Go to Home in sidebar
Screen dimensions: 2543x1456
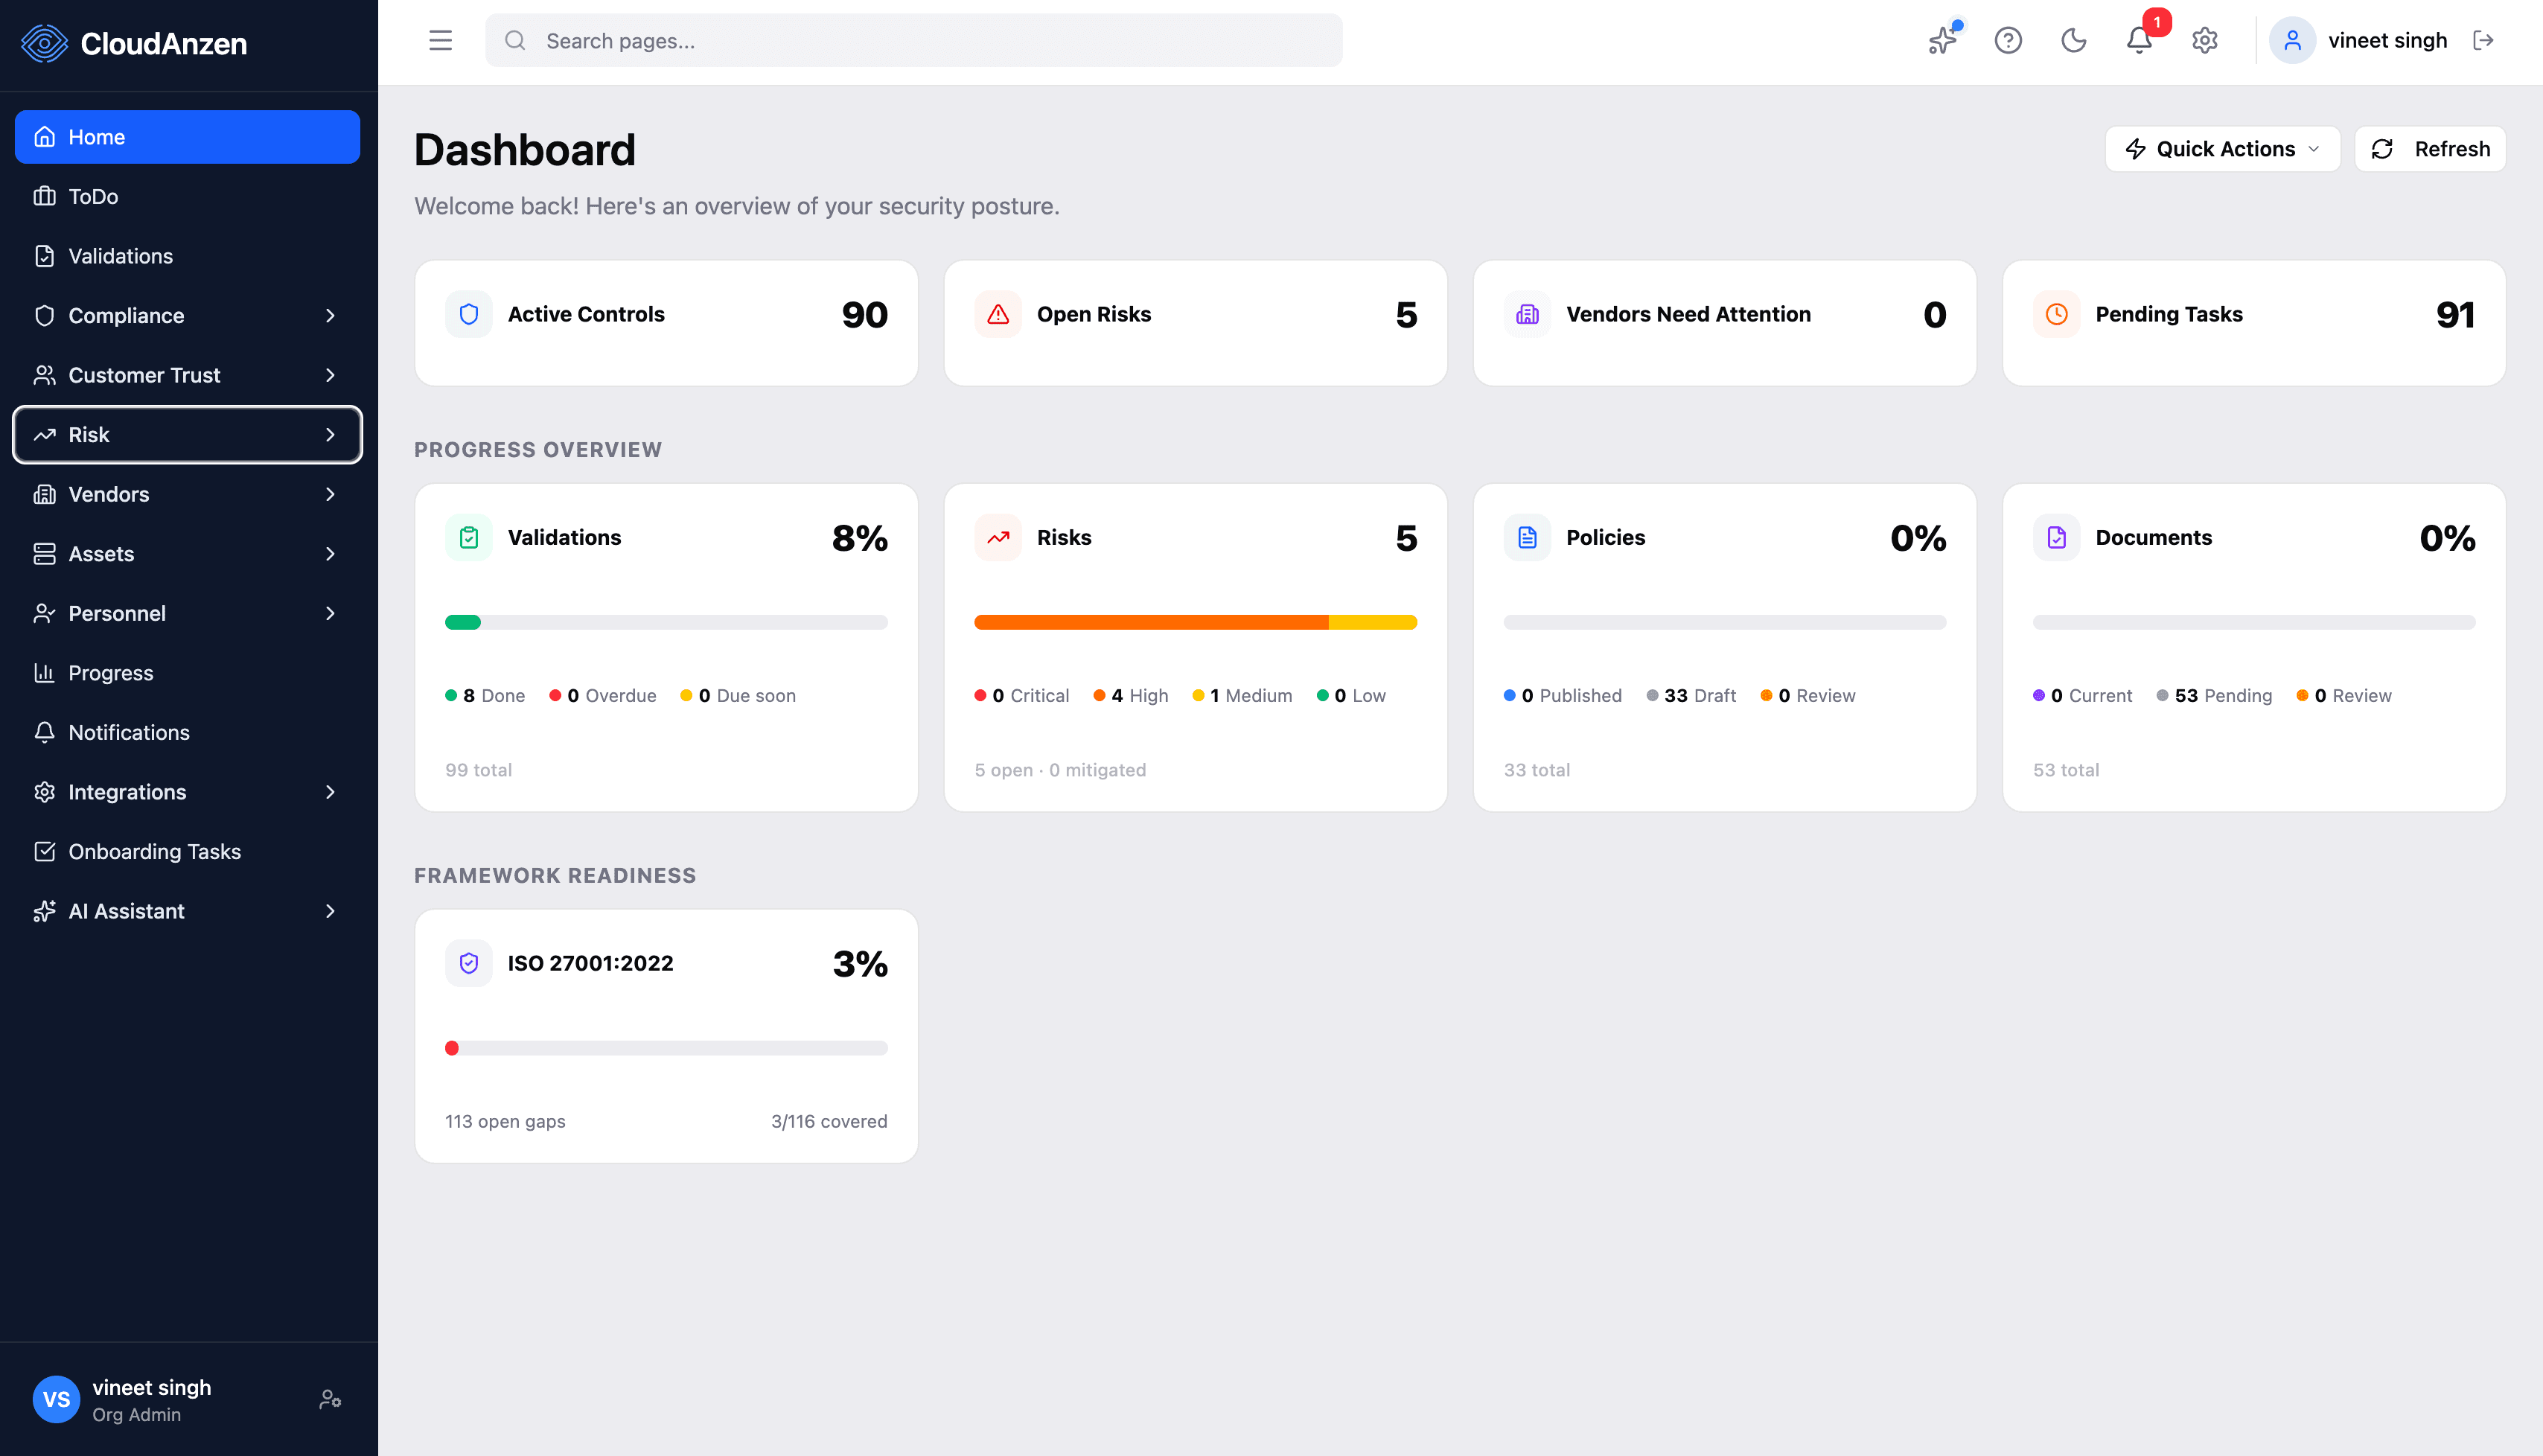187,137
